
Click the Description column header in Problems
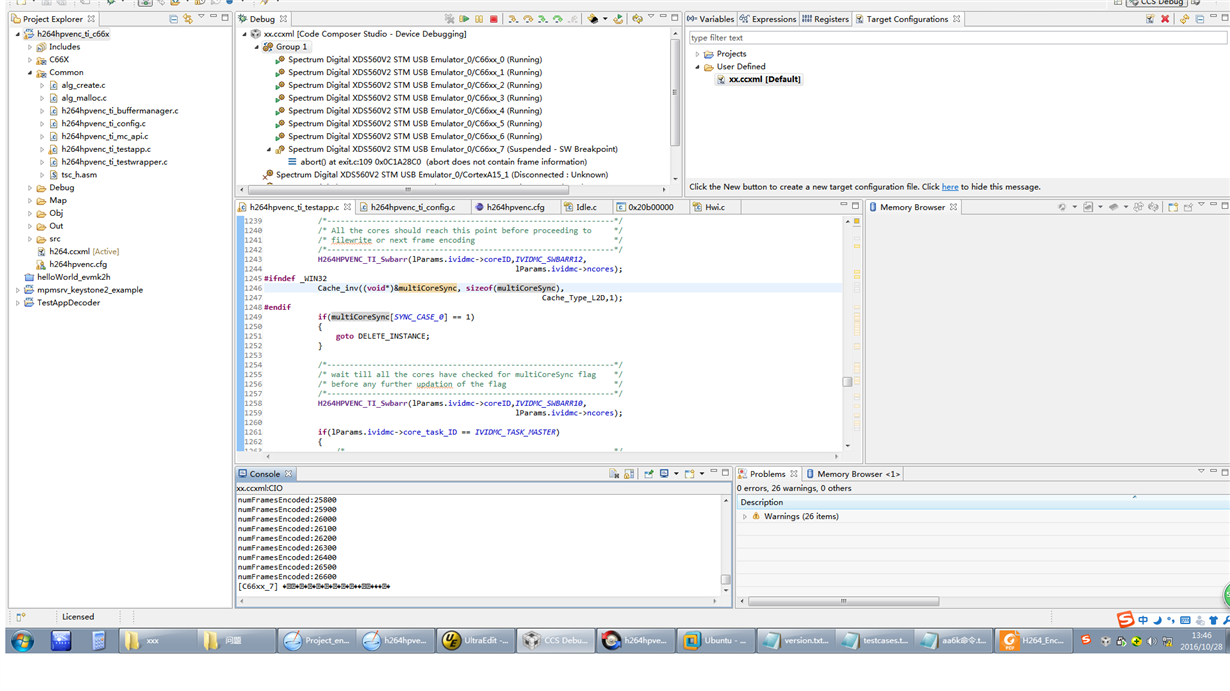tap(762, 502)
